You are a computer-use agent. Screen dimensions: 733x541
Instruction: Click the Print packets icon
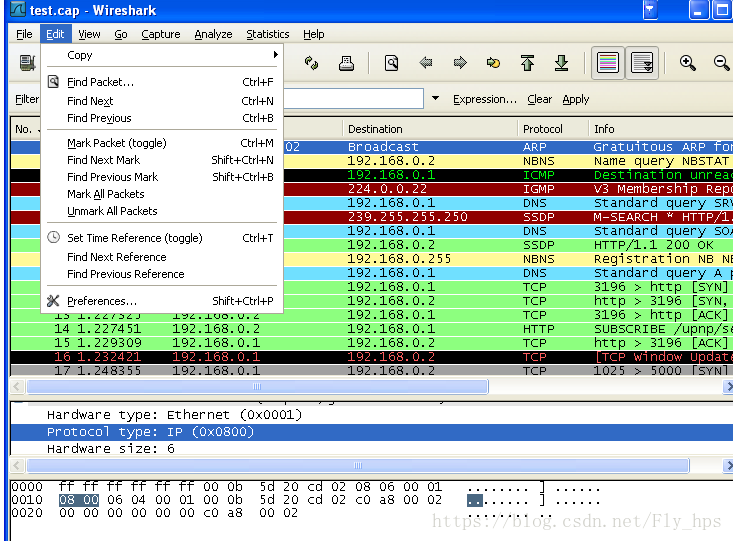(x=346, y=63)
